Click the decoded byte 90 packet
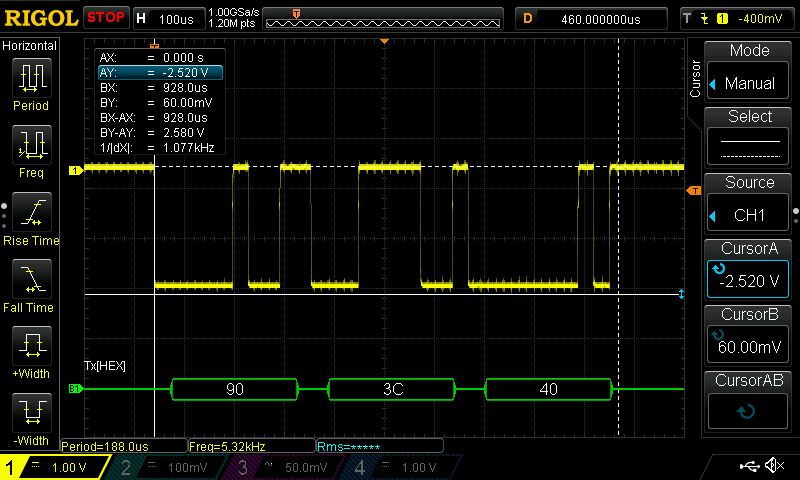The height and width of the screenshot is (480, 800). [x=234, y=389]
